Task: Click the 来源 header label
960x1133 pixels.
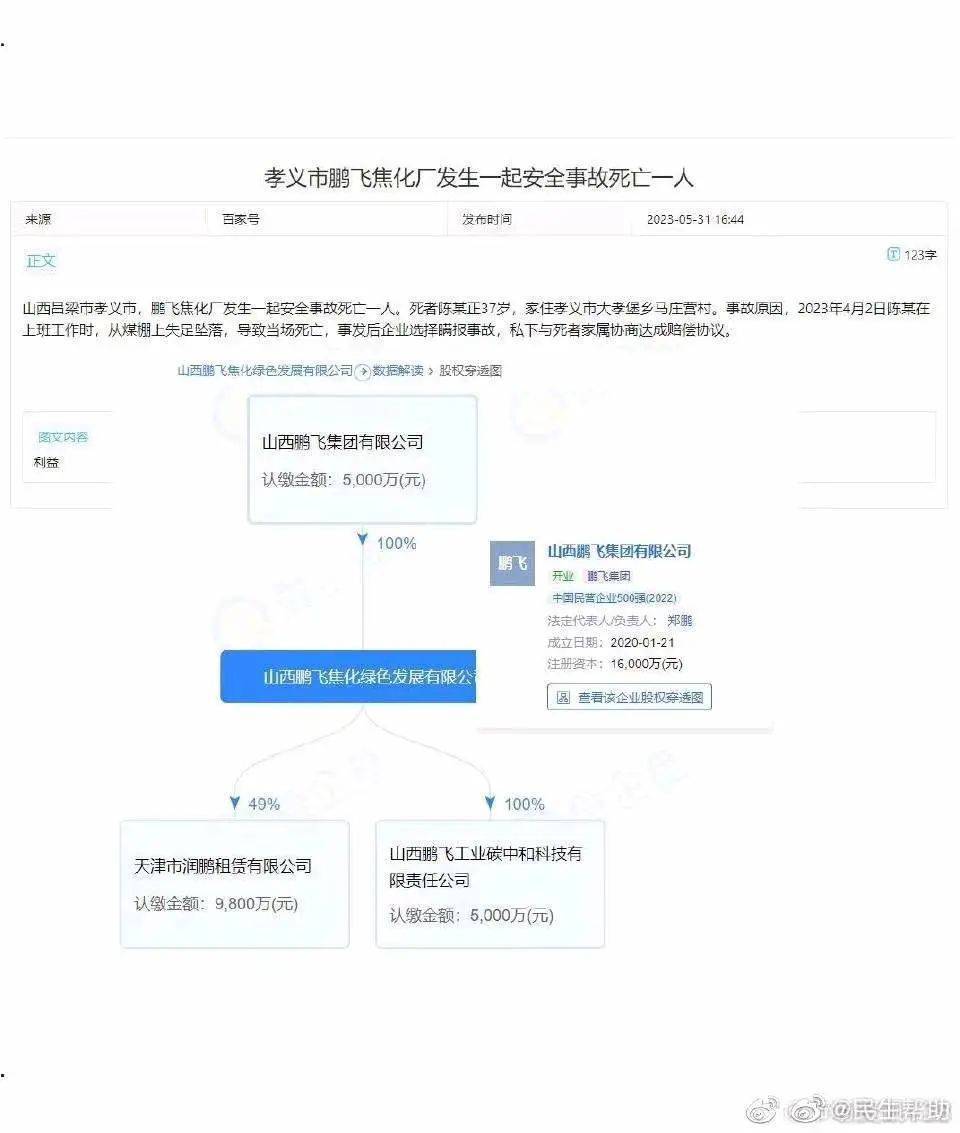Action: (38, 219)
